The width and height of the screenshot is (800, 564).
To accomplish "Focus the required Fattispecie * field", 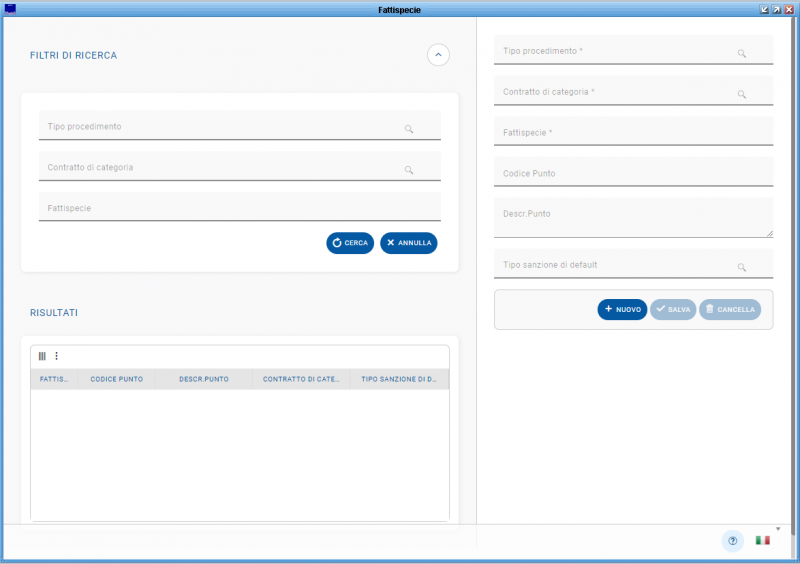I will (x=633, y=131).
